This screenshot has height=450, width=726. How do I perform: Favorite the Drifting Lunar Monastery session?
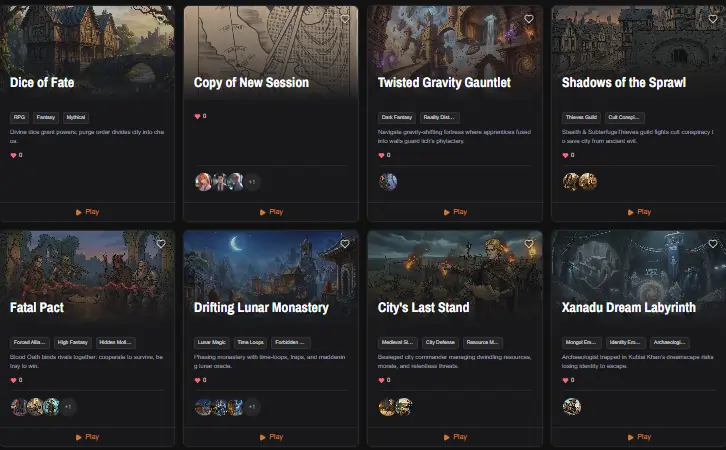click(345, 244)
